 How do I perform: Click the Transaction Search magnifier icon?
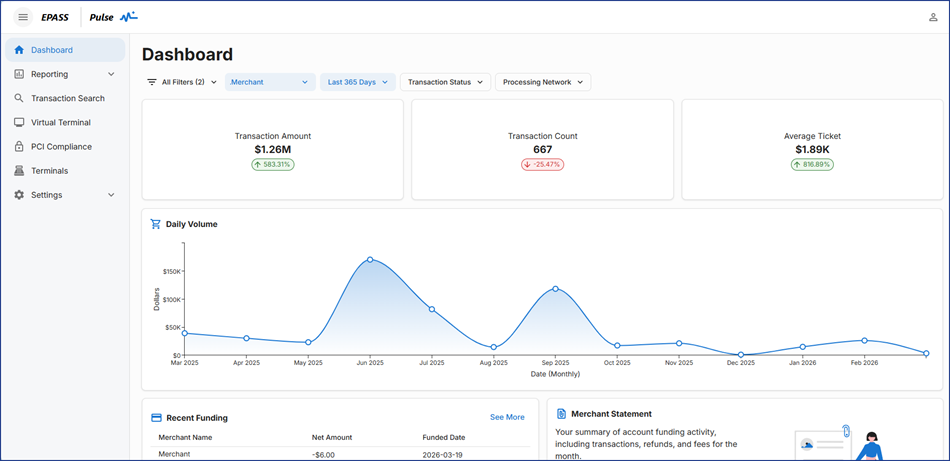[19, 98]
